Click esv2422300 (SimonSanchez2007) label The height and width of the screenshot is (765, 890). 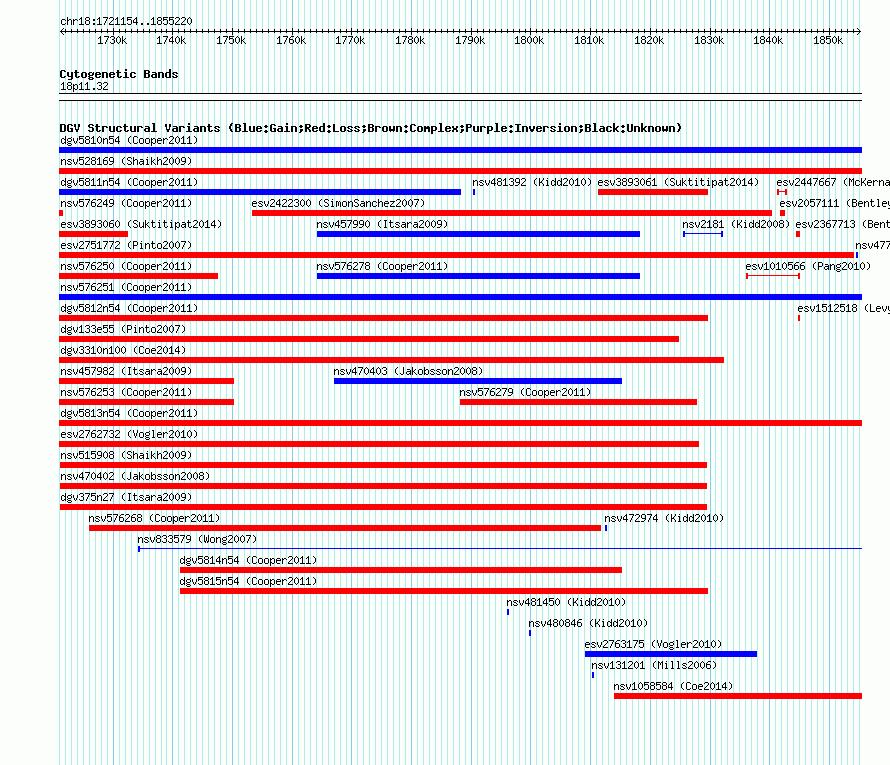point(338,203)
